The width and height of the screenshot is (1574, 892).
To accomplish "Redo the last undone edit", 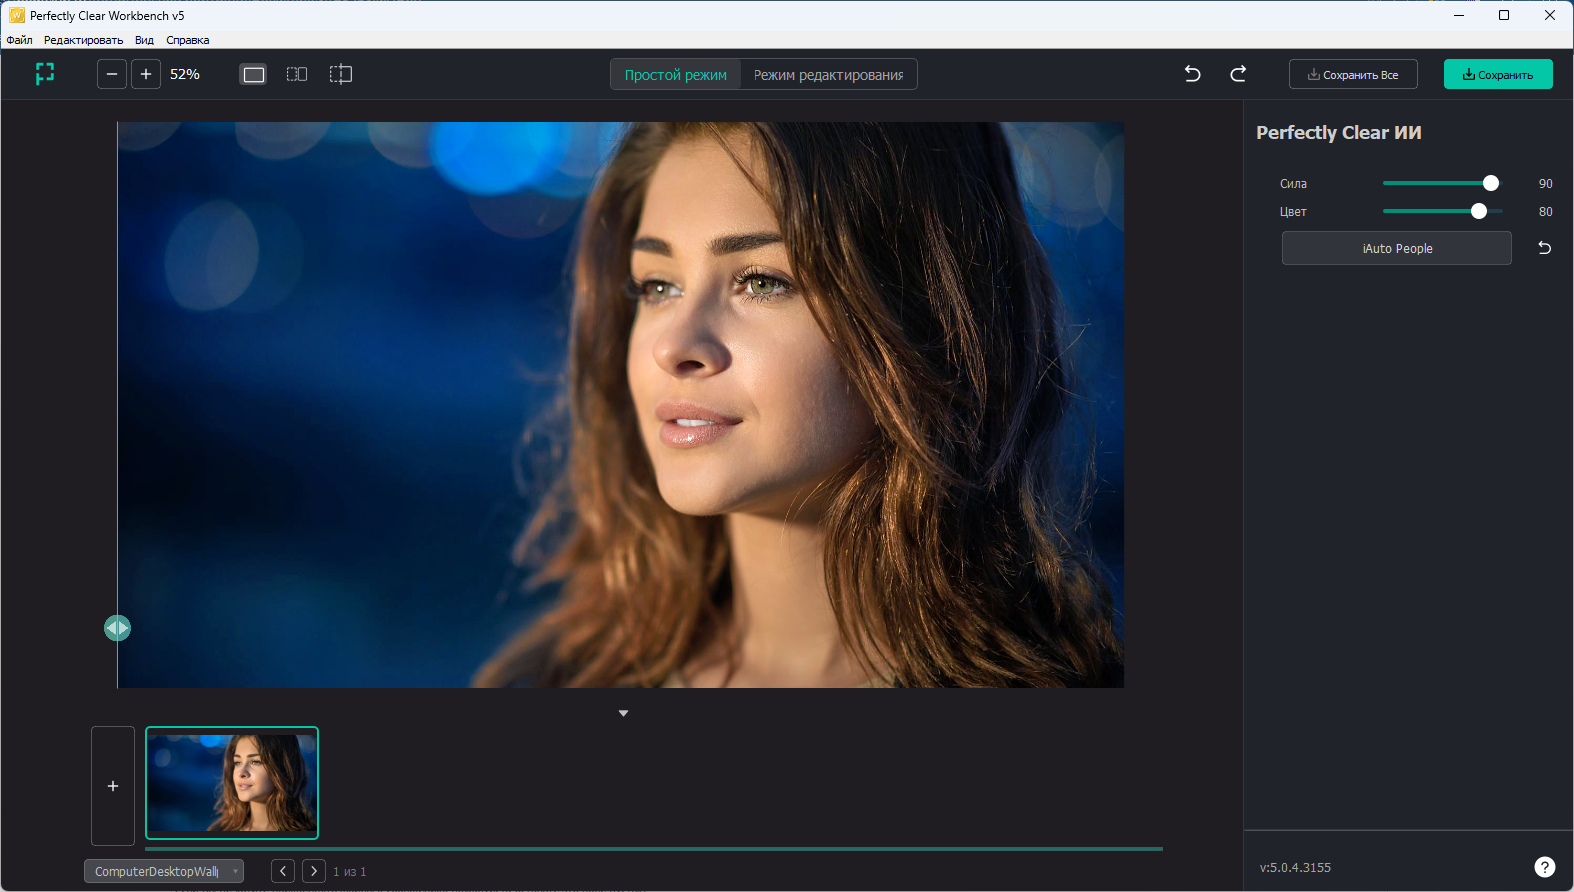I will coord(1238,74).
